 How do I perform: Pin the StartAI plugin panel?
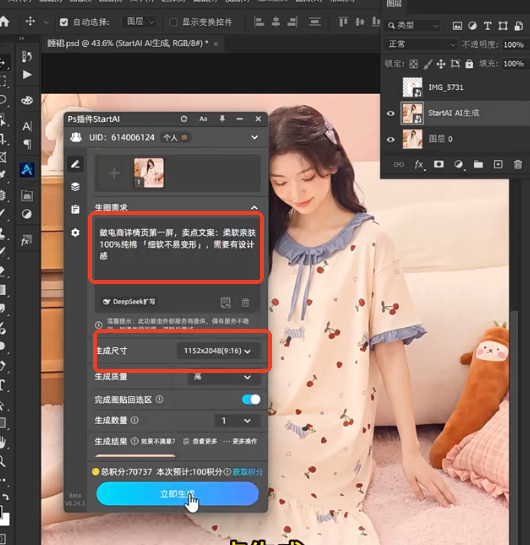(x=222, y=119)
